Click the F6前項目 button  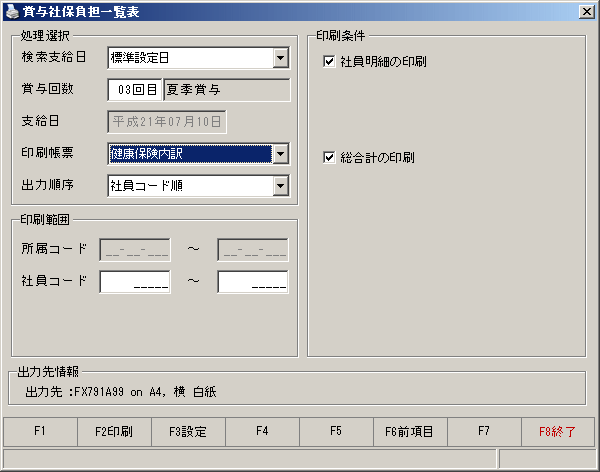point(409,432)
